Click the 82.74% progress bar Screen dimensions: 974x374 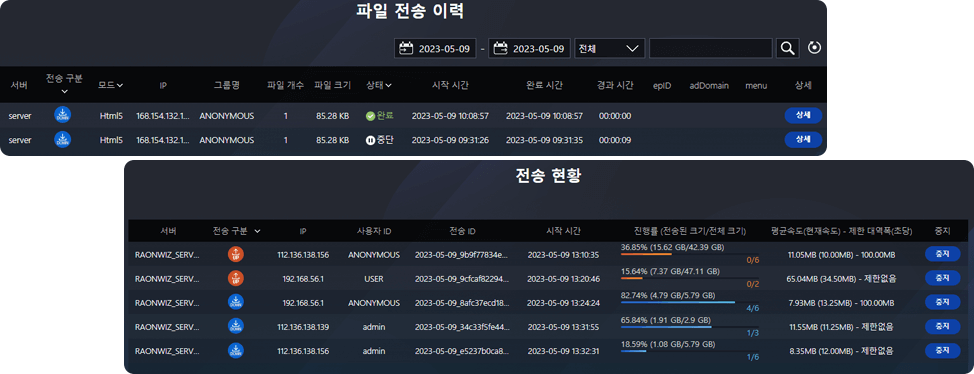click(690, 303)
